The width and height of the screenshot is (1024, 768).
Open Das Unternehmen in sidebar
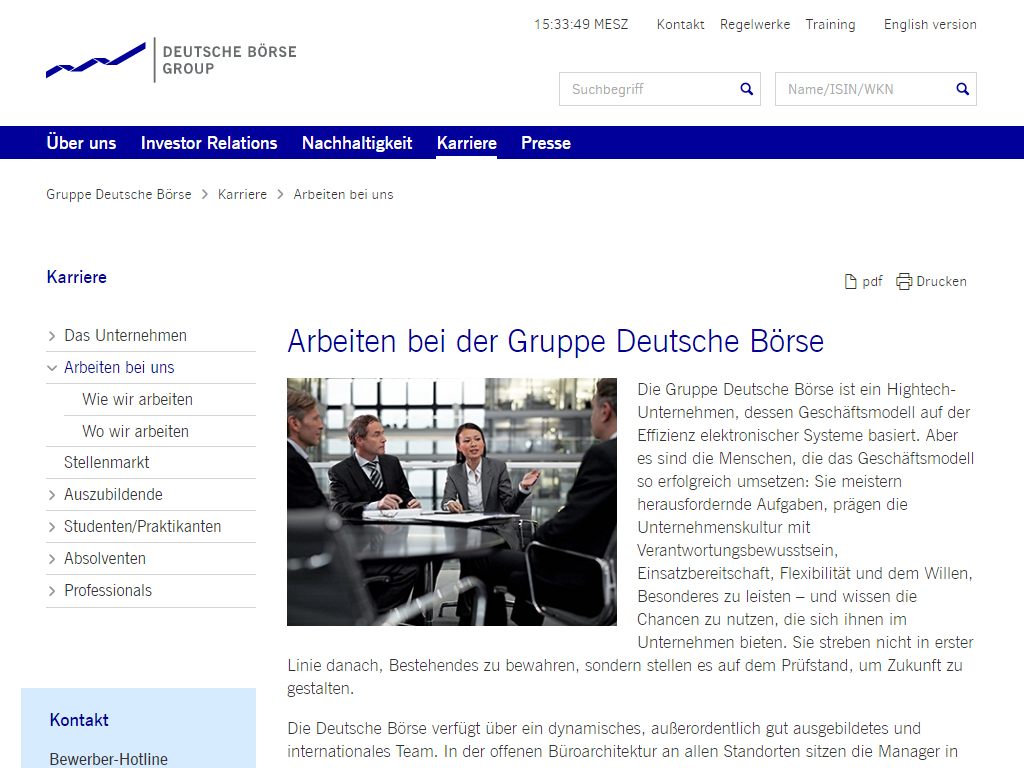[x=125, y=336]
